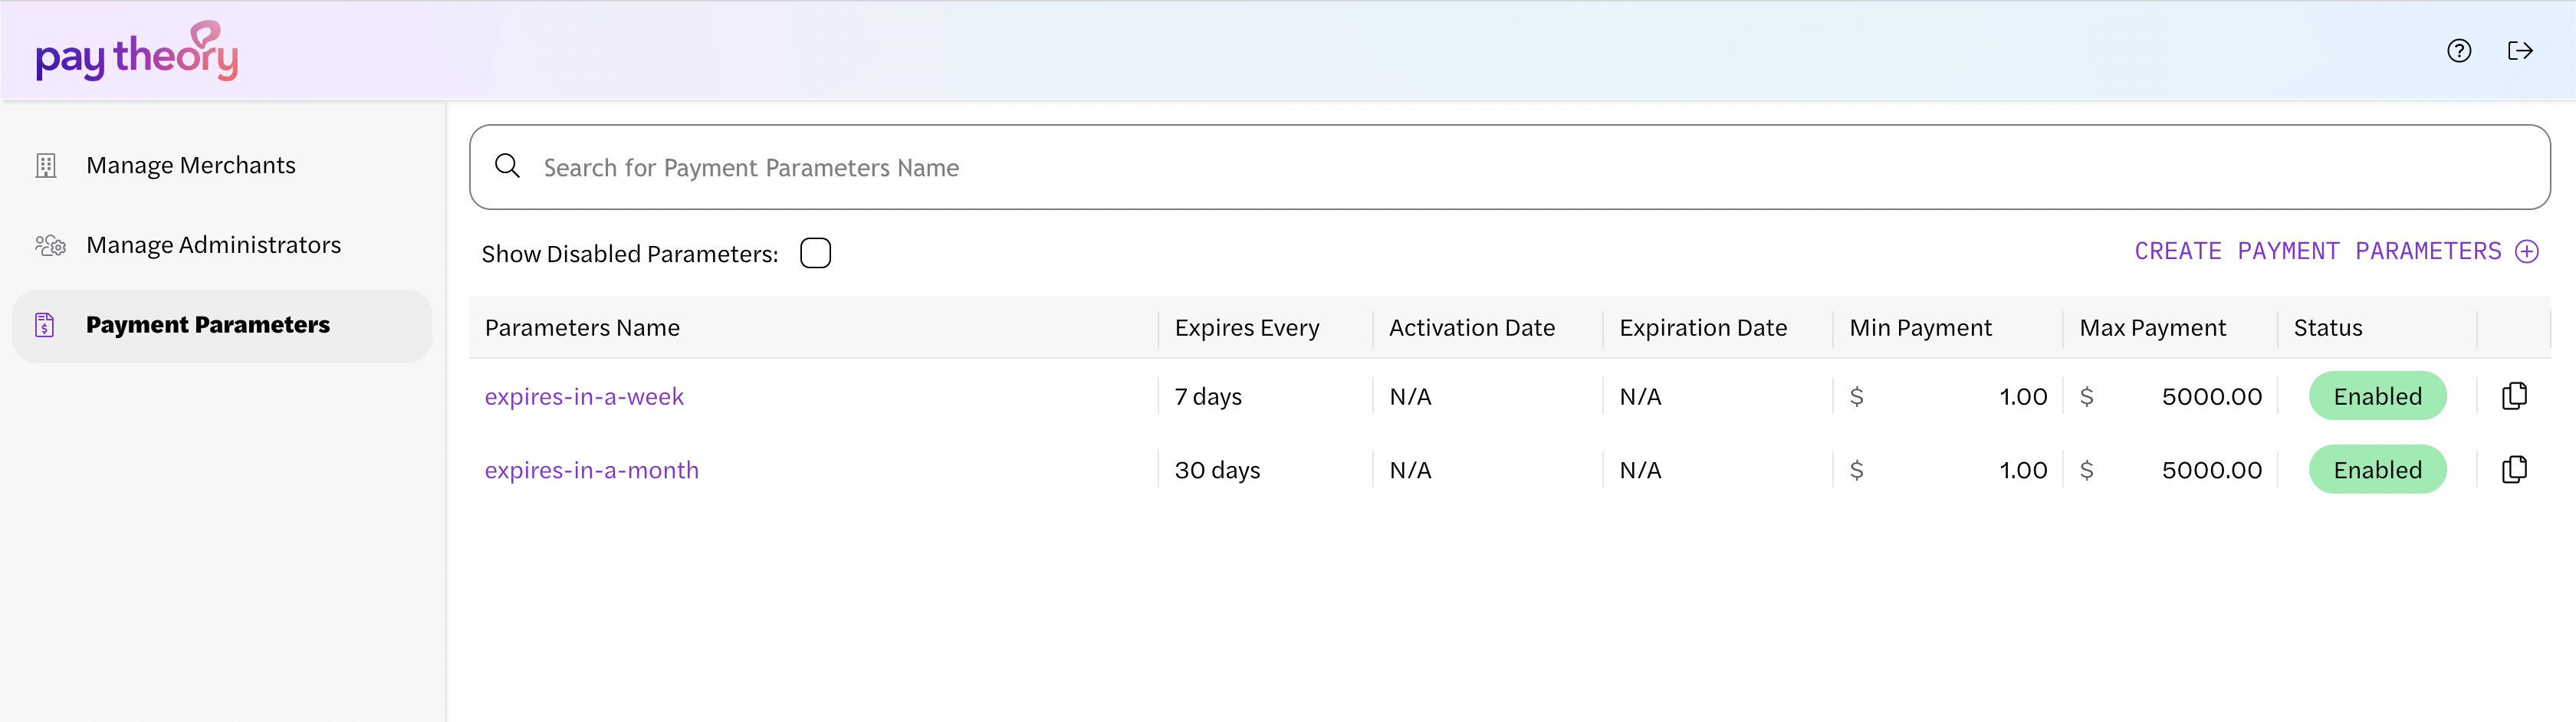The image size is (2576, 722).
Task: Copy the expires-in-a-week parameter using its copy icon
Action: click(2514, 395)
